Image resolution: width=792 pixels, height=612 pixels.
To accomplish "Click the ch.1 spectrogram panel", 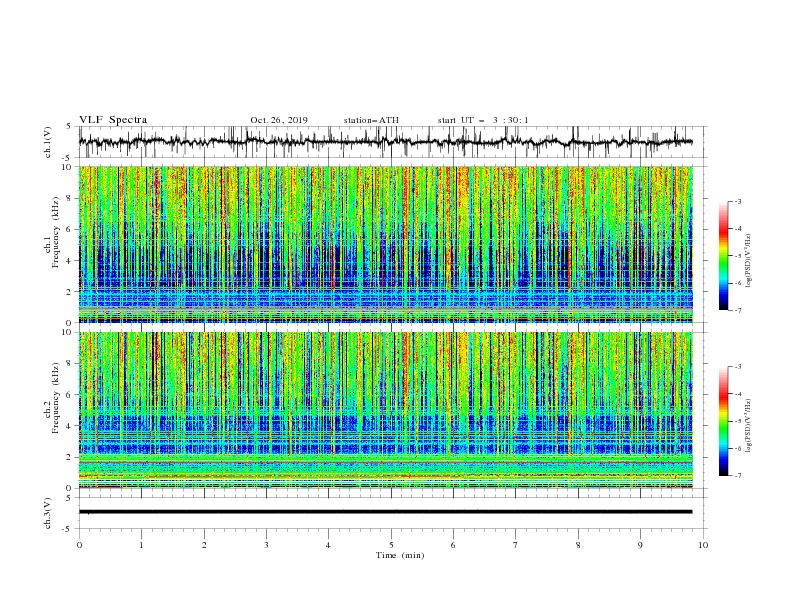I will point(385,244).
